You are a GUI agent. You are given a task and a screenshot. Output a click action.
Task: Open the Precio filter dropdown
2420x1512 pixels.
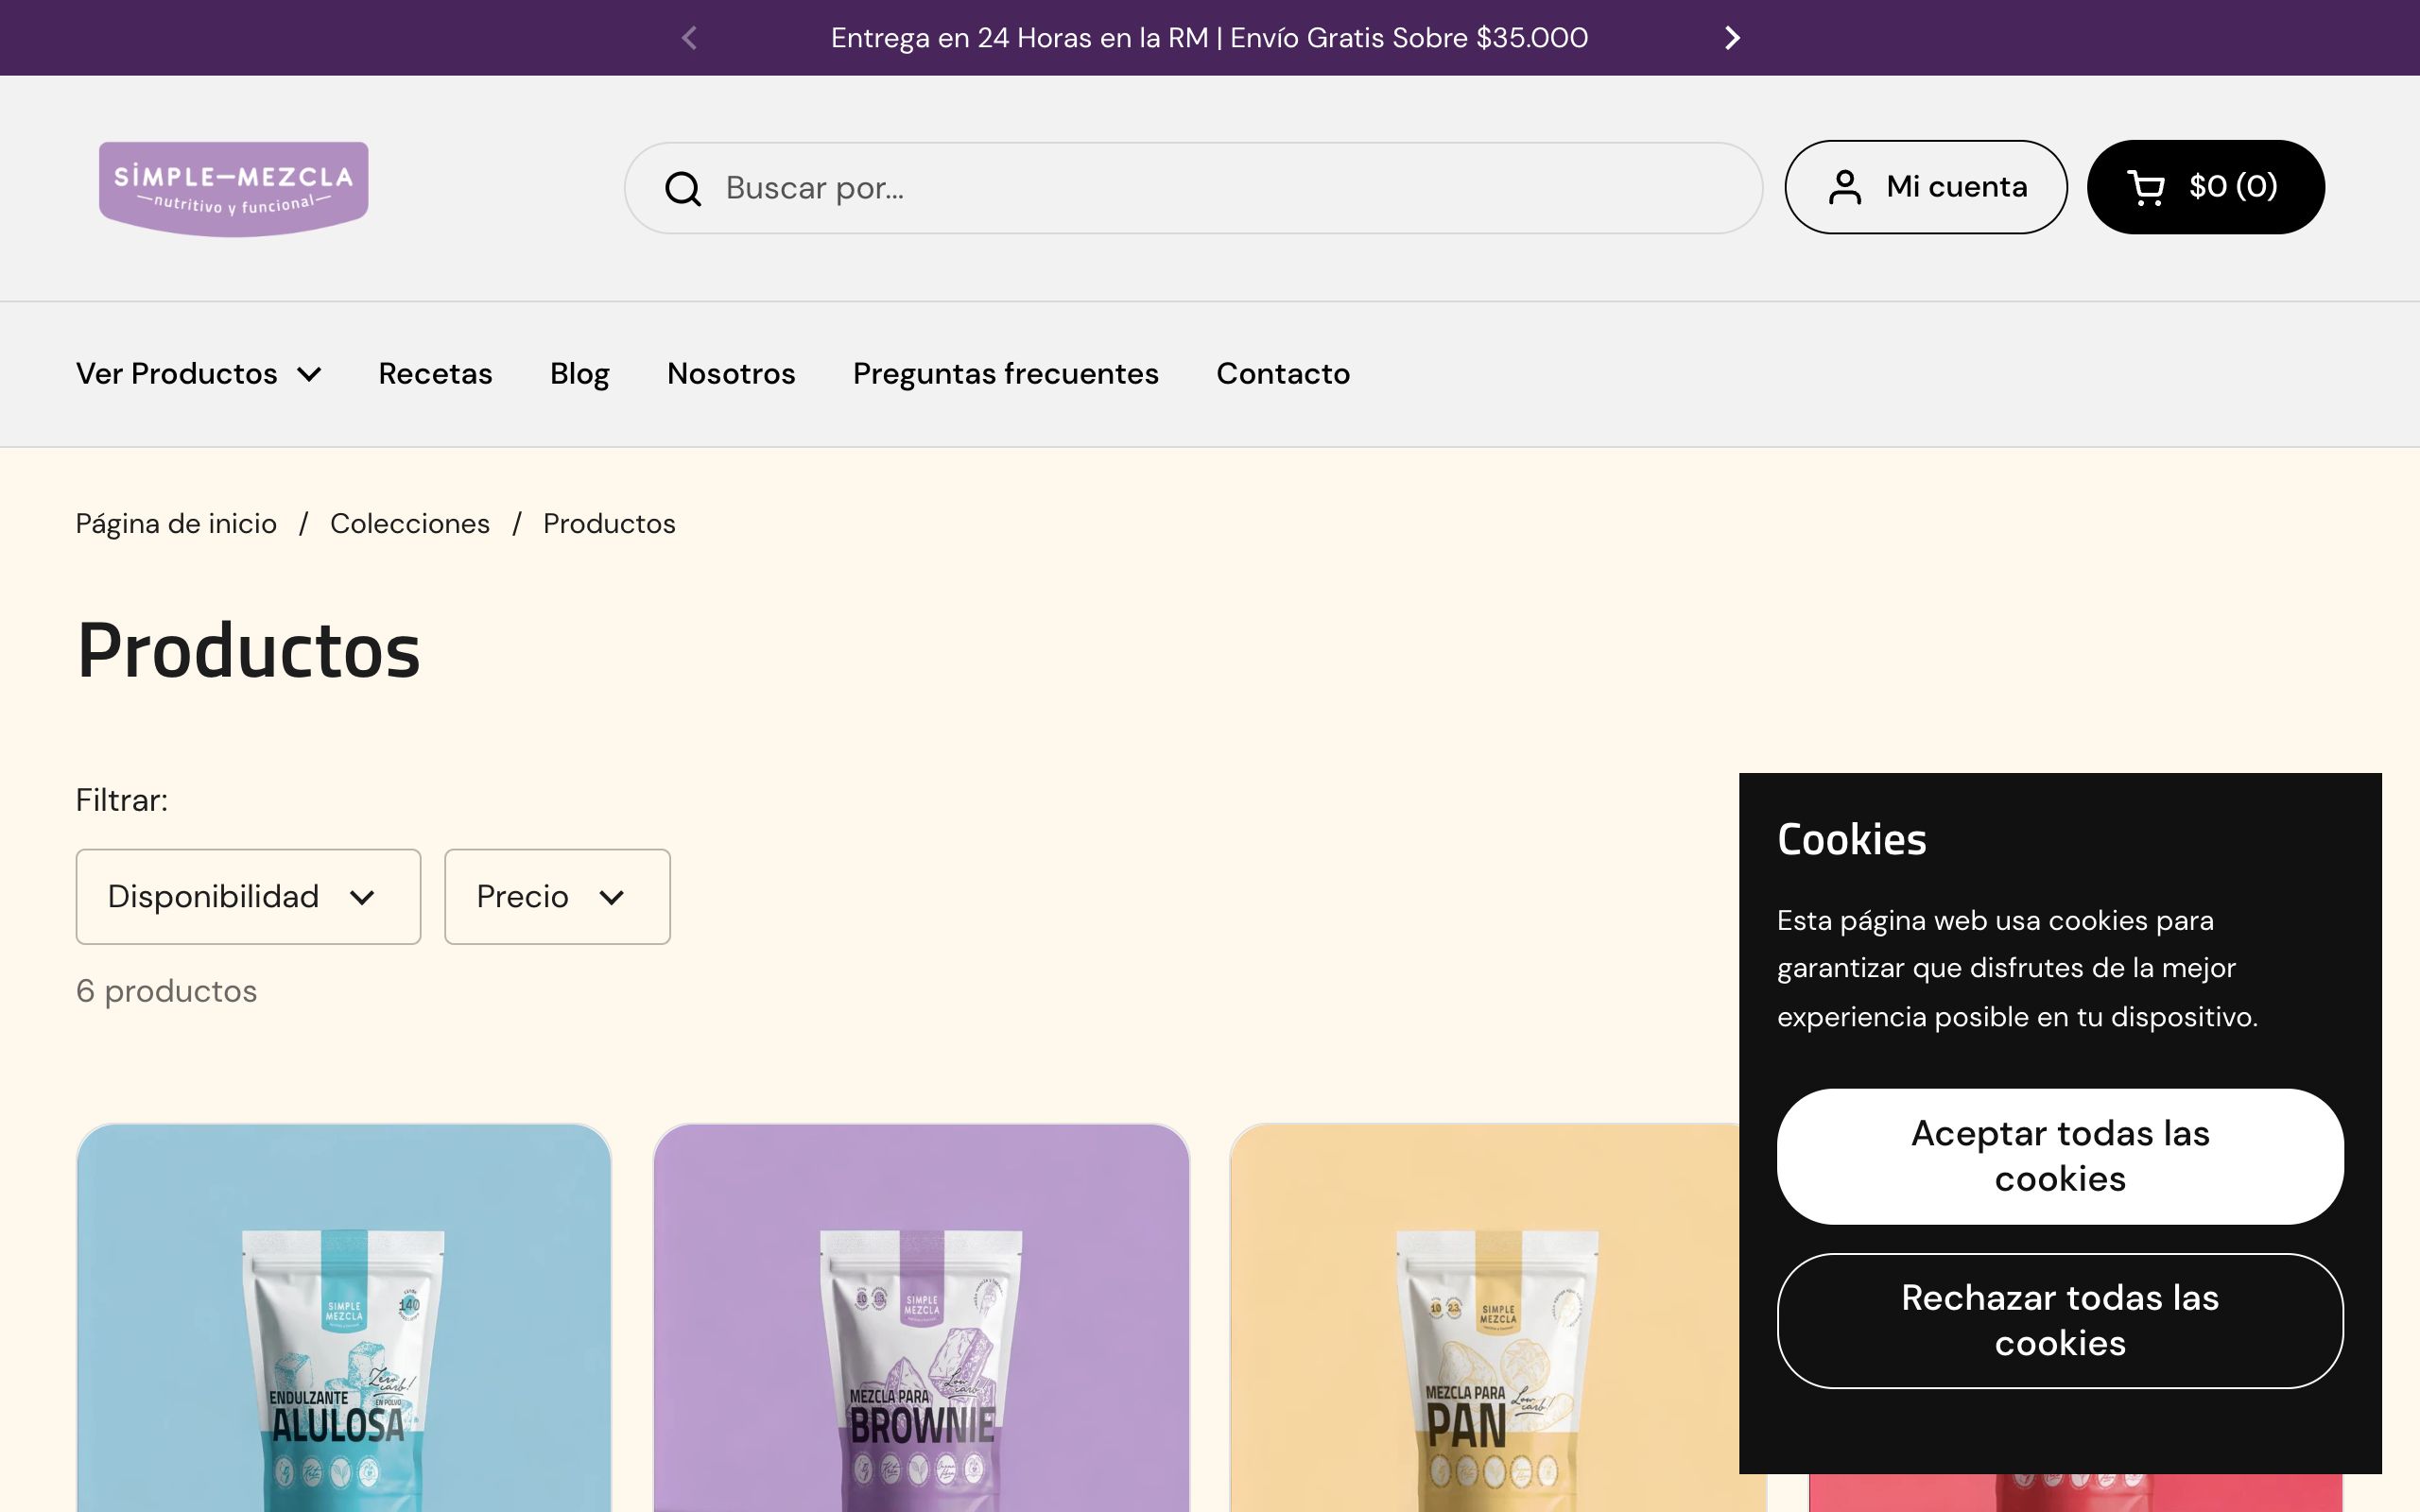557,896
